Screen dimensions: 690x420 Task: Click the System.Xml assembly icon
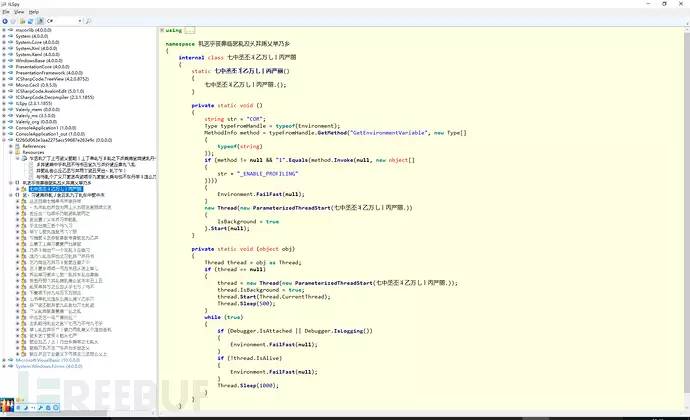click(x=11, y=48)
